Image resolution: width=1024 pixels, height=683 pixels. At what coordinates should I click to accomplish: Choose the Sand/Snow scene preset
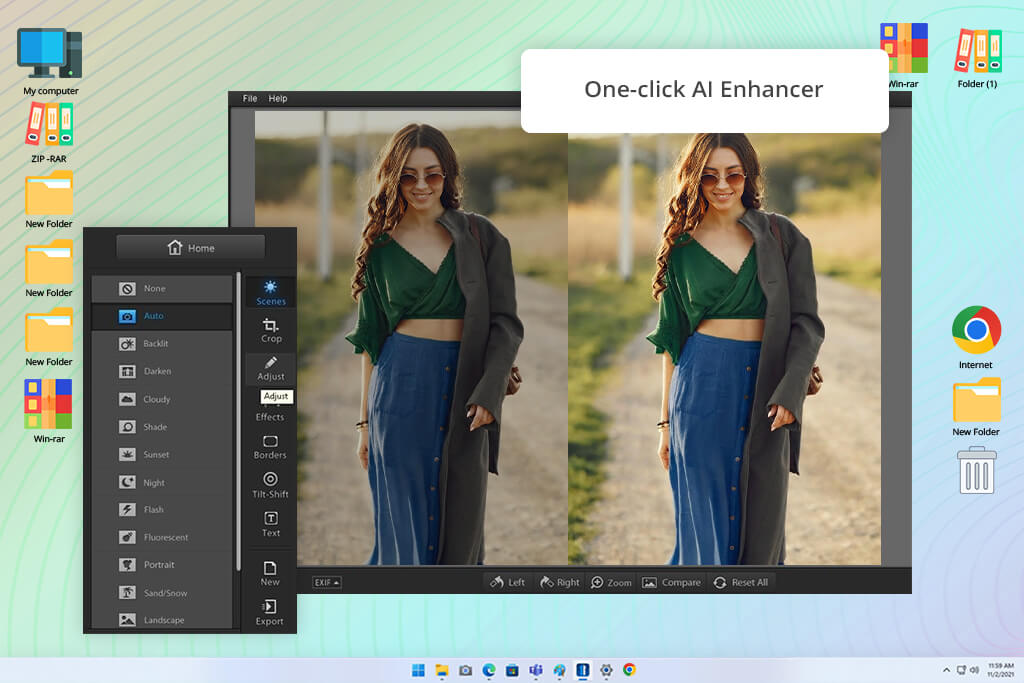click(x=162, y=593)
